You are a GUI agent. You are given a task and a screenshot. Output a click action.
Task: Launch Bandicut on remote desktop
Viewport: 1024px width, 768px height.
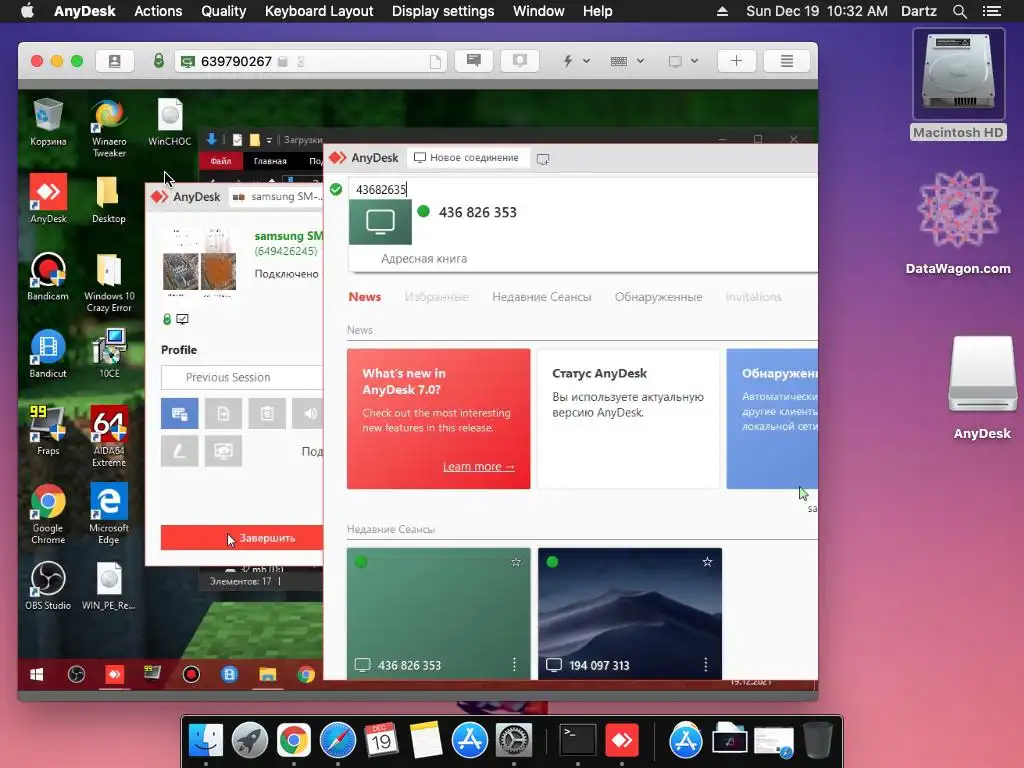(x=48, y=353)
